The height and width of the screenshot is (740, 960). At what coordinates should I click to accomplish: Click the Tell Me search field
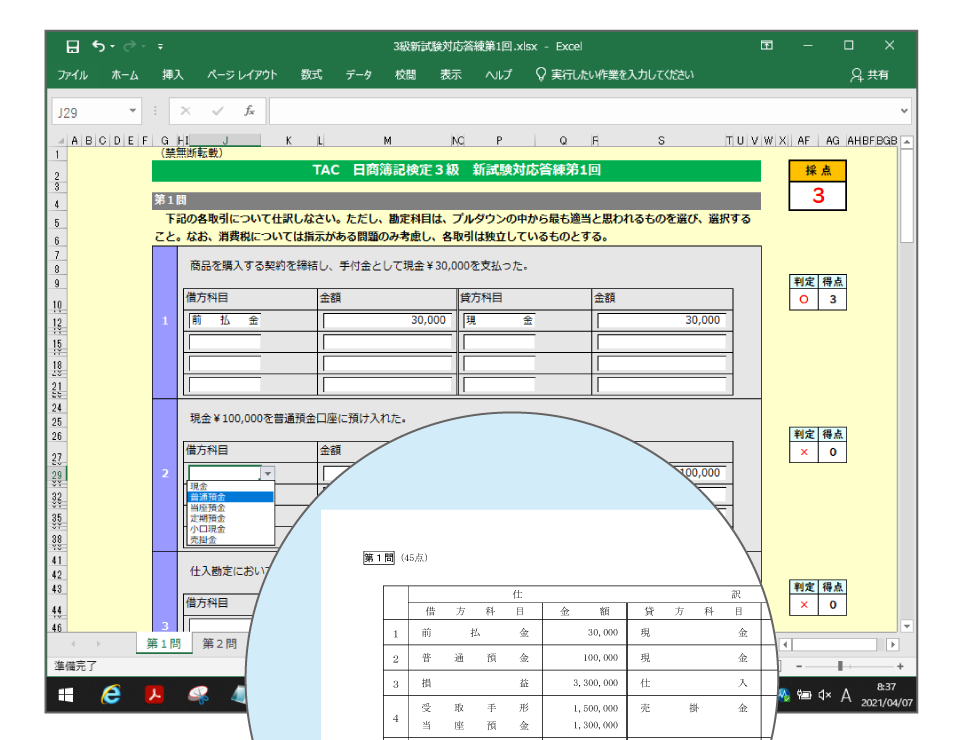tap(622, 75)
